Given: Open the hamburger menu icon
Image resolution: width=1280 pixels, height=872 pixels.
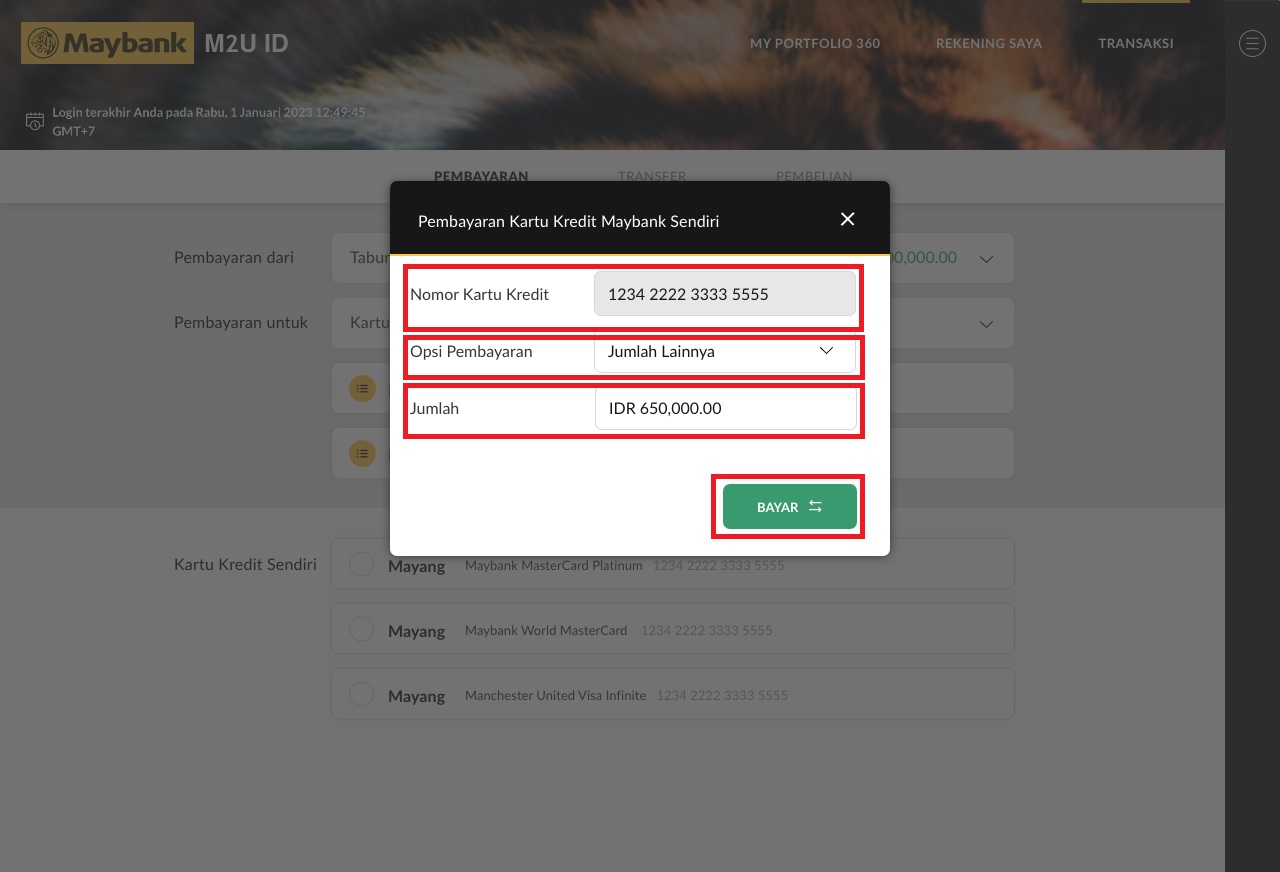Looking at the screenshot, I should (x=1252, y=44).
